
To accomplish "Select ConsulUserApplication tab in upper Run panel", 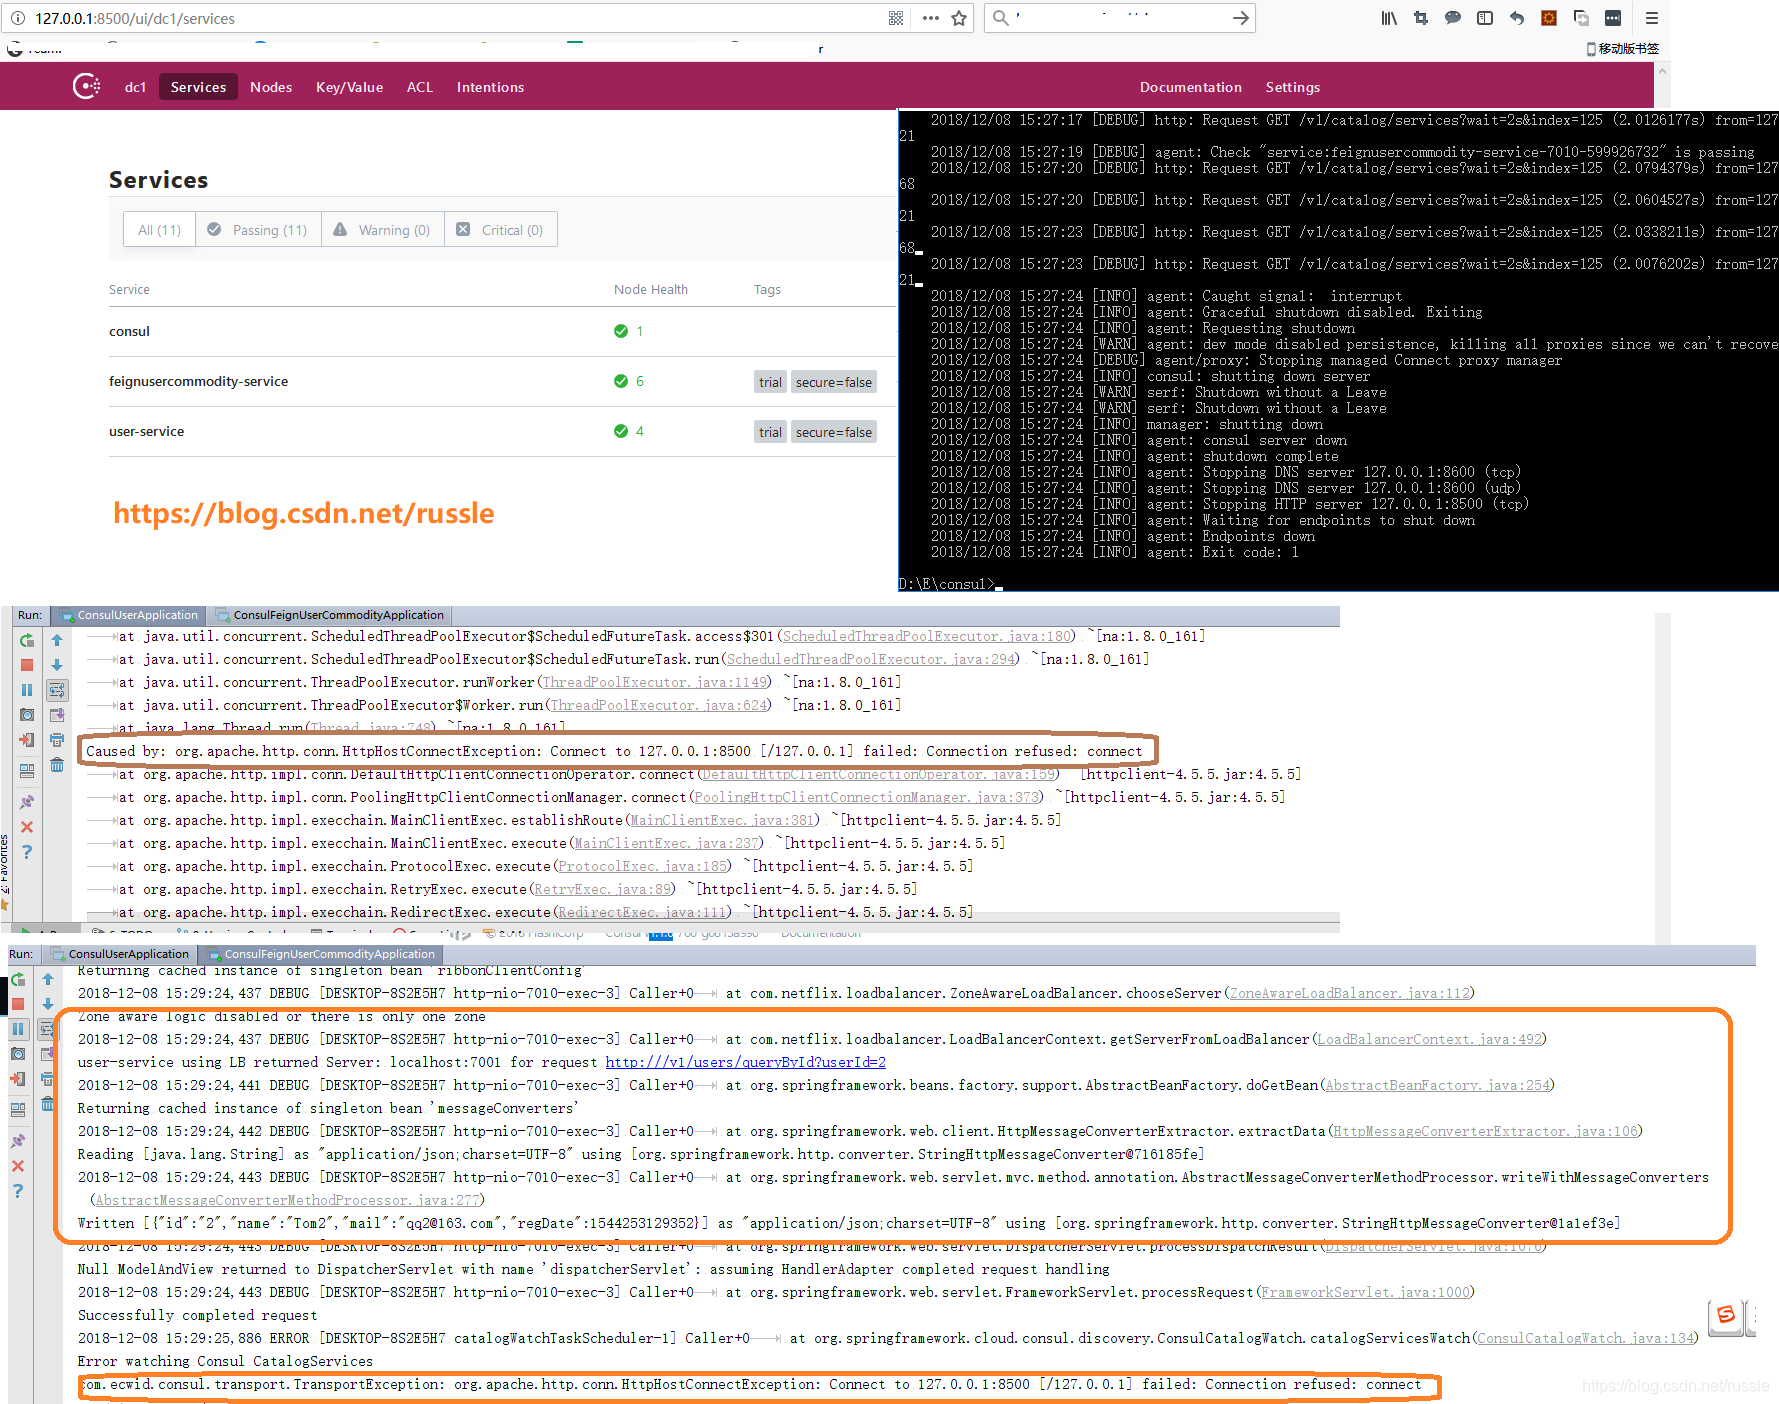I will coord(129,615).
